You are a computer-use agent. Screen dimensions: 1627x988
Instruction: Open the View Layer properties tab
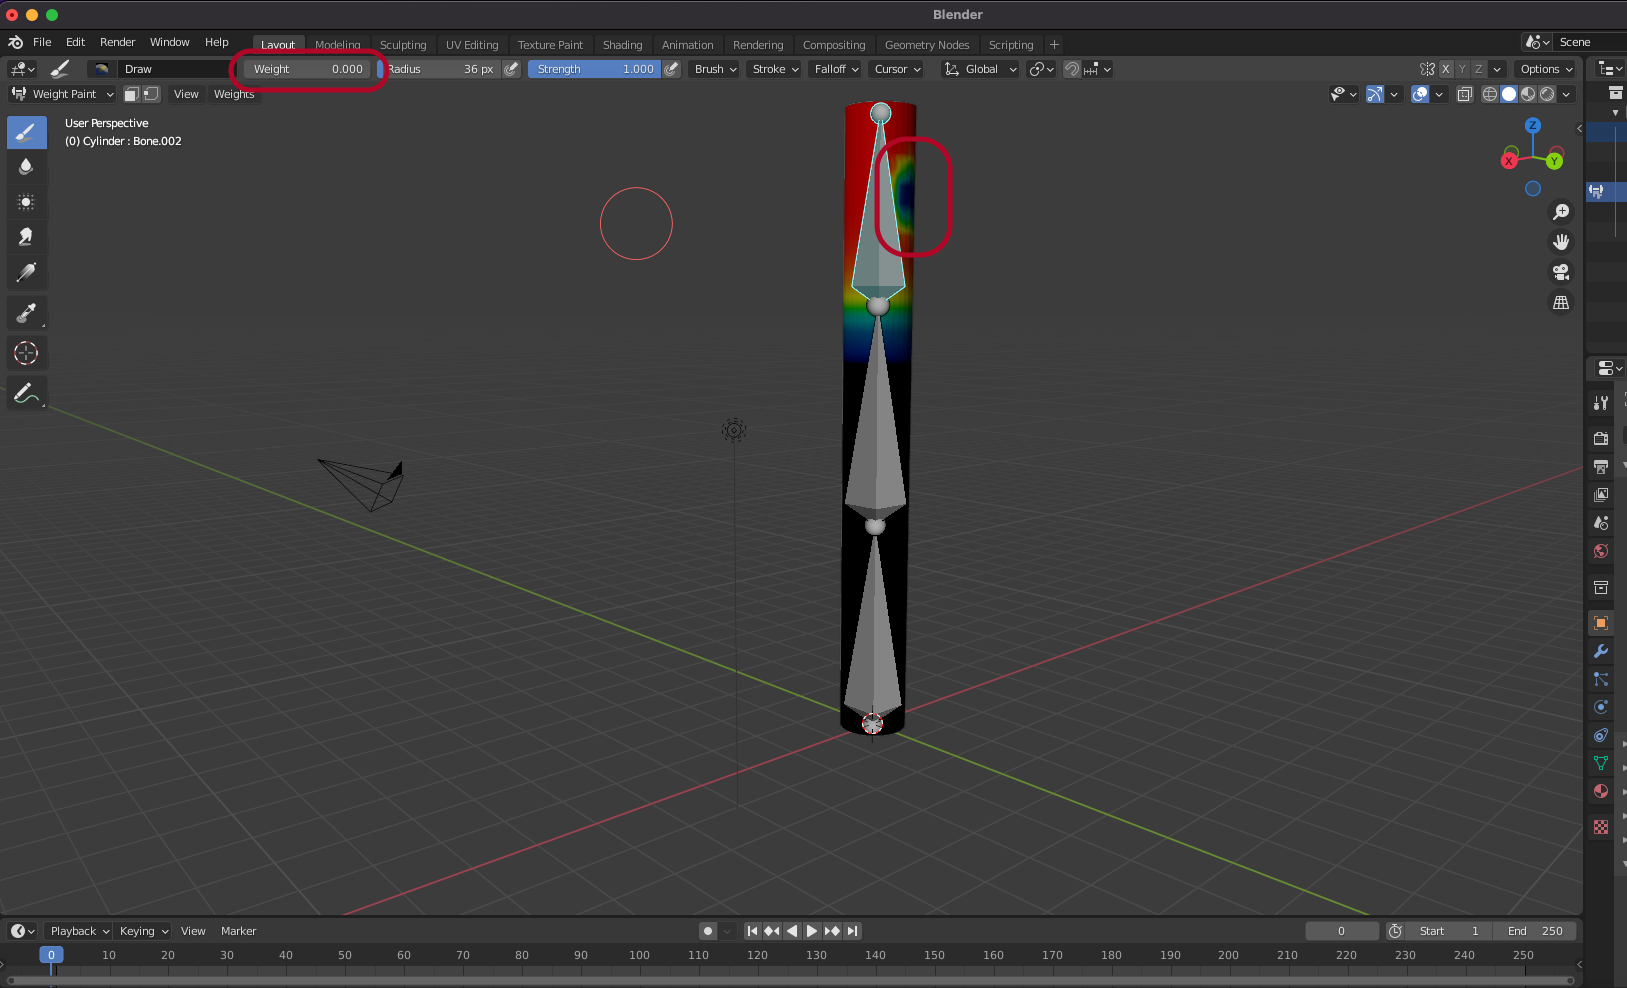pos(1601,494)
